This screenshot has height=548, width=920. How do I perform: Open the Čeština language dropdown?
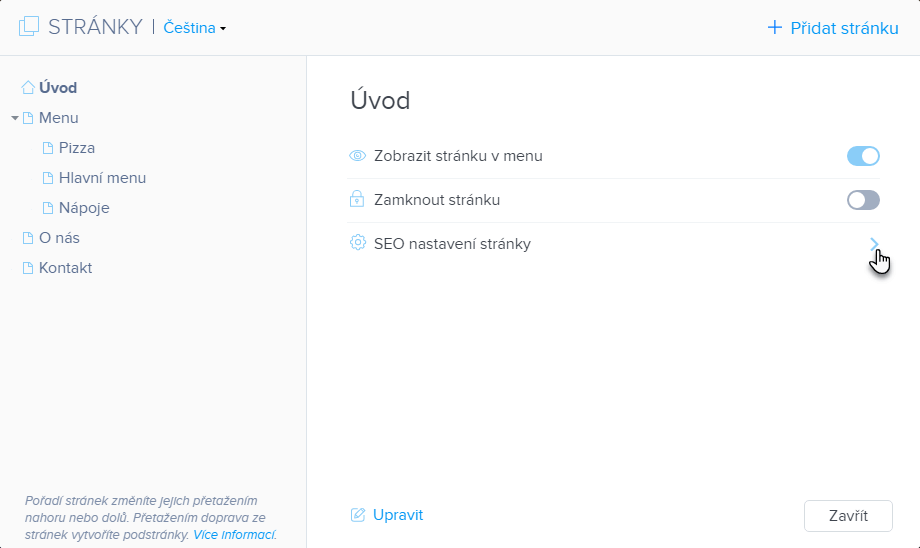pyautogui.click(x=195, y=28)
